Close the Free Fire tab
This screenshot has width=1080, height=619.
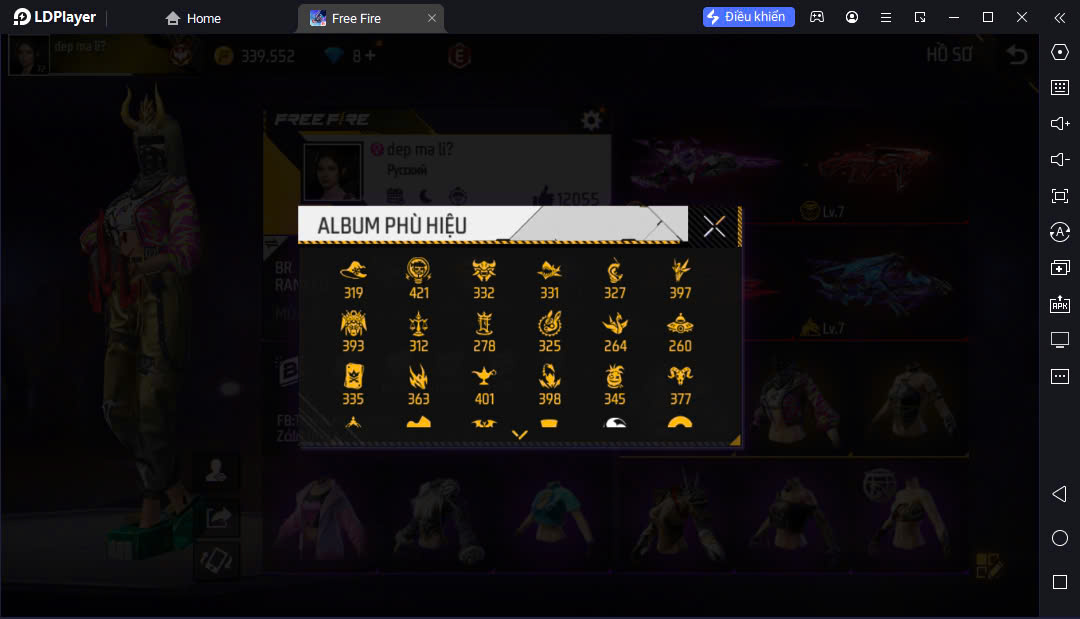coord(432,18)
